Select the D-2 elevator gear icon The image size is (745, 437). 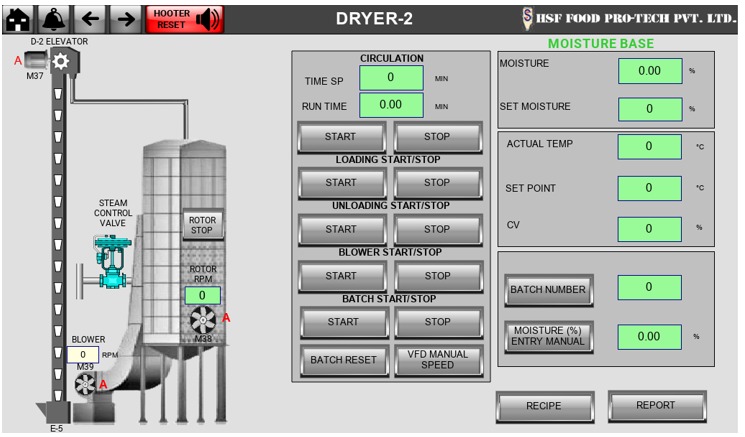click(59, 62)
